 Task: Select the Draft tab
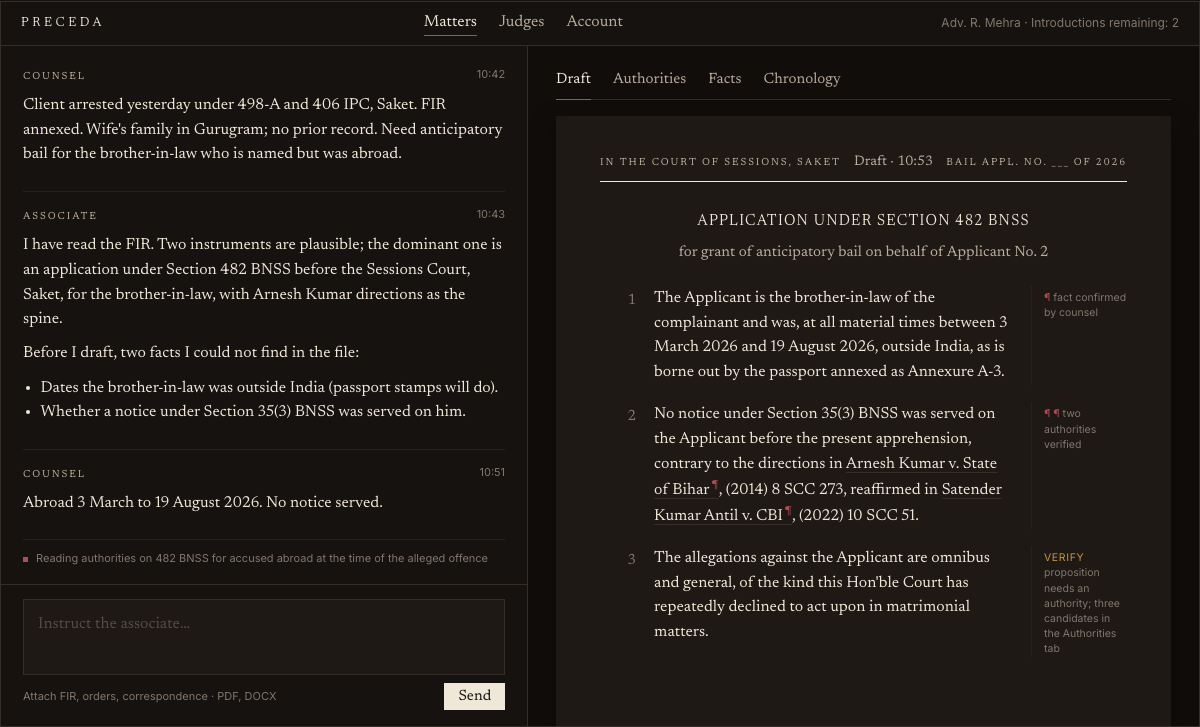[573, 79]
